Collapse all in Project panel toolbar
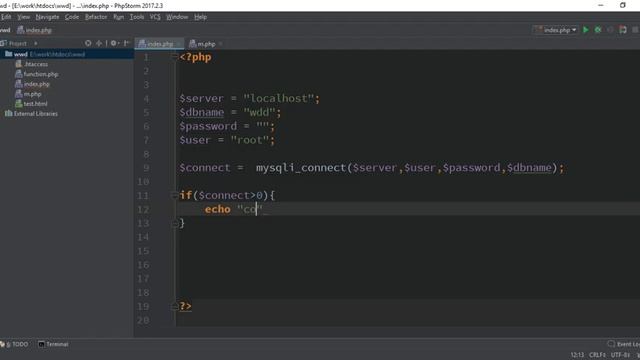Viewport: 640px width, 360px height. point(99,43)
